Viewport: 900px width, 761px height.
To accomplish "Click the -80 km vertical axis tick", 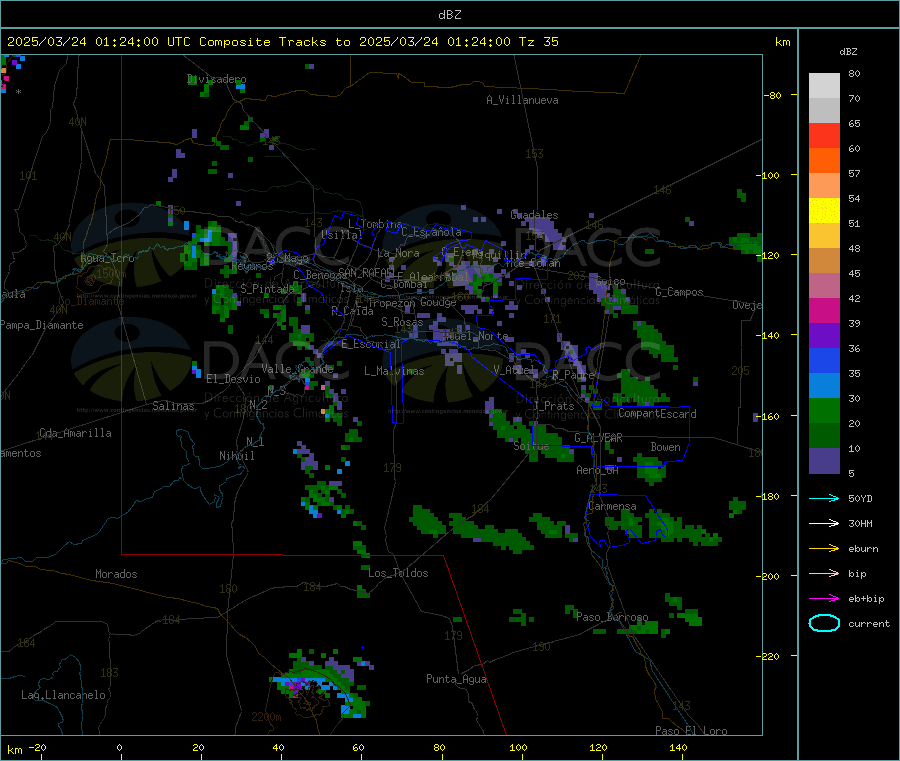I will coord(772,95).
